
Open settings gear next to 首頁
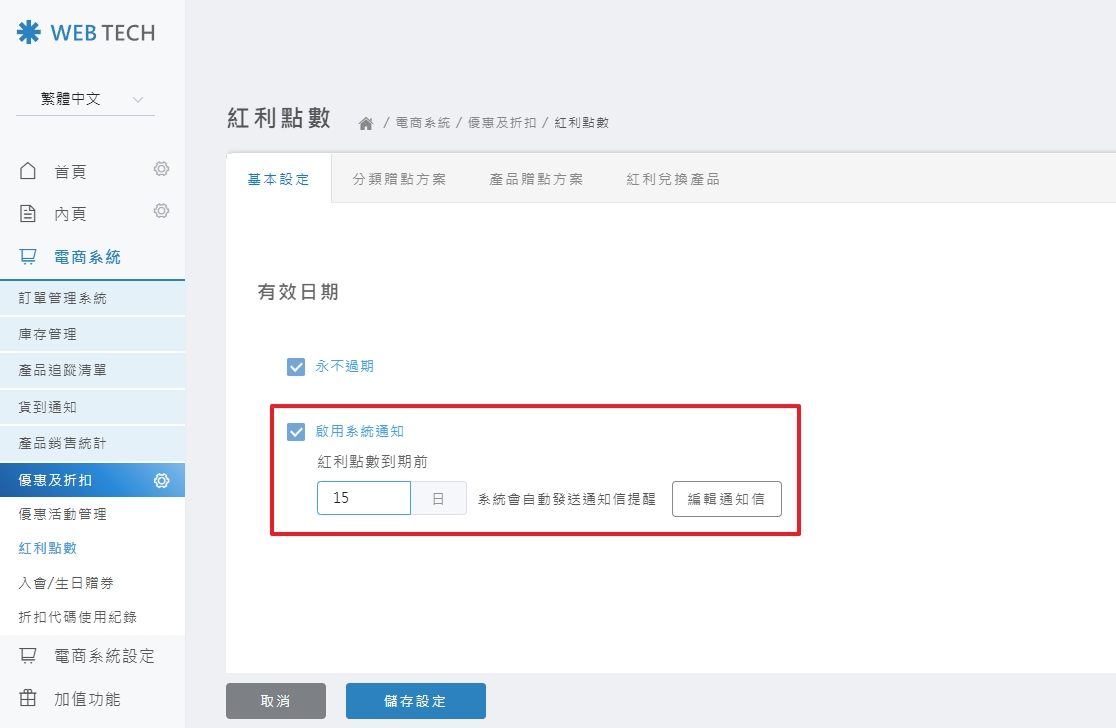pos(160,171)
